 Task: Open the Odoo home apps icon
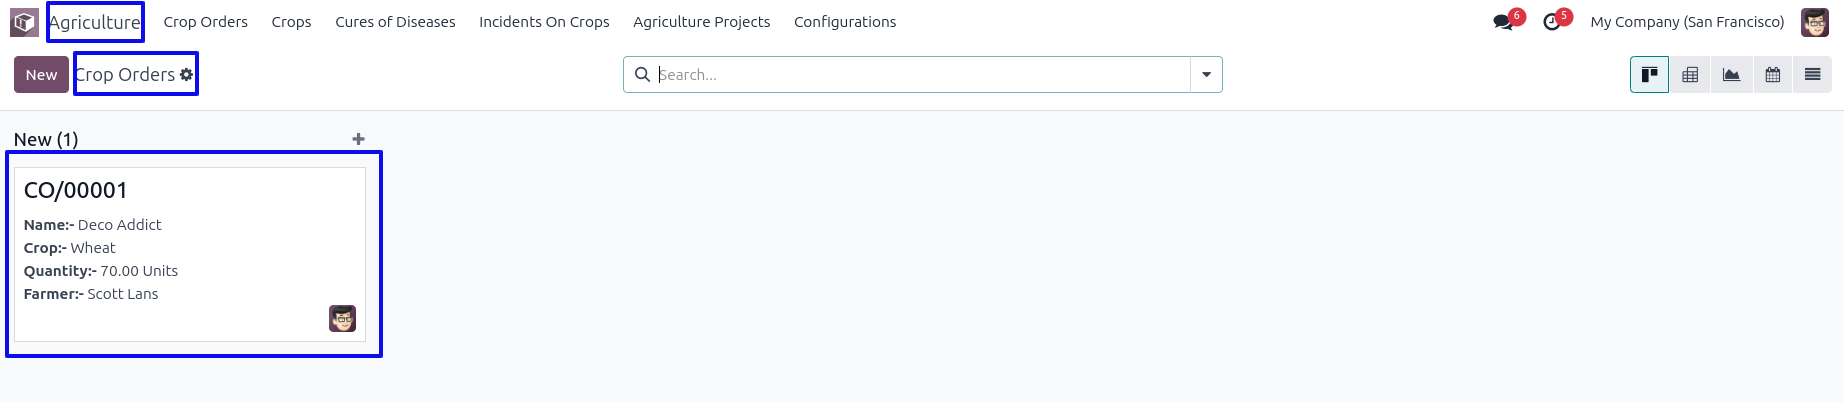click(x=24, y=22)
